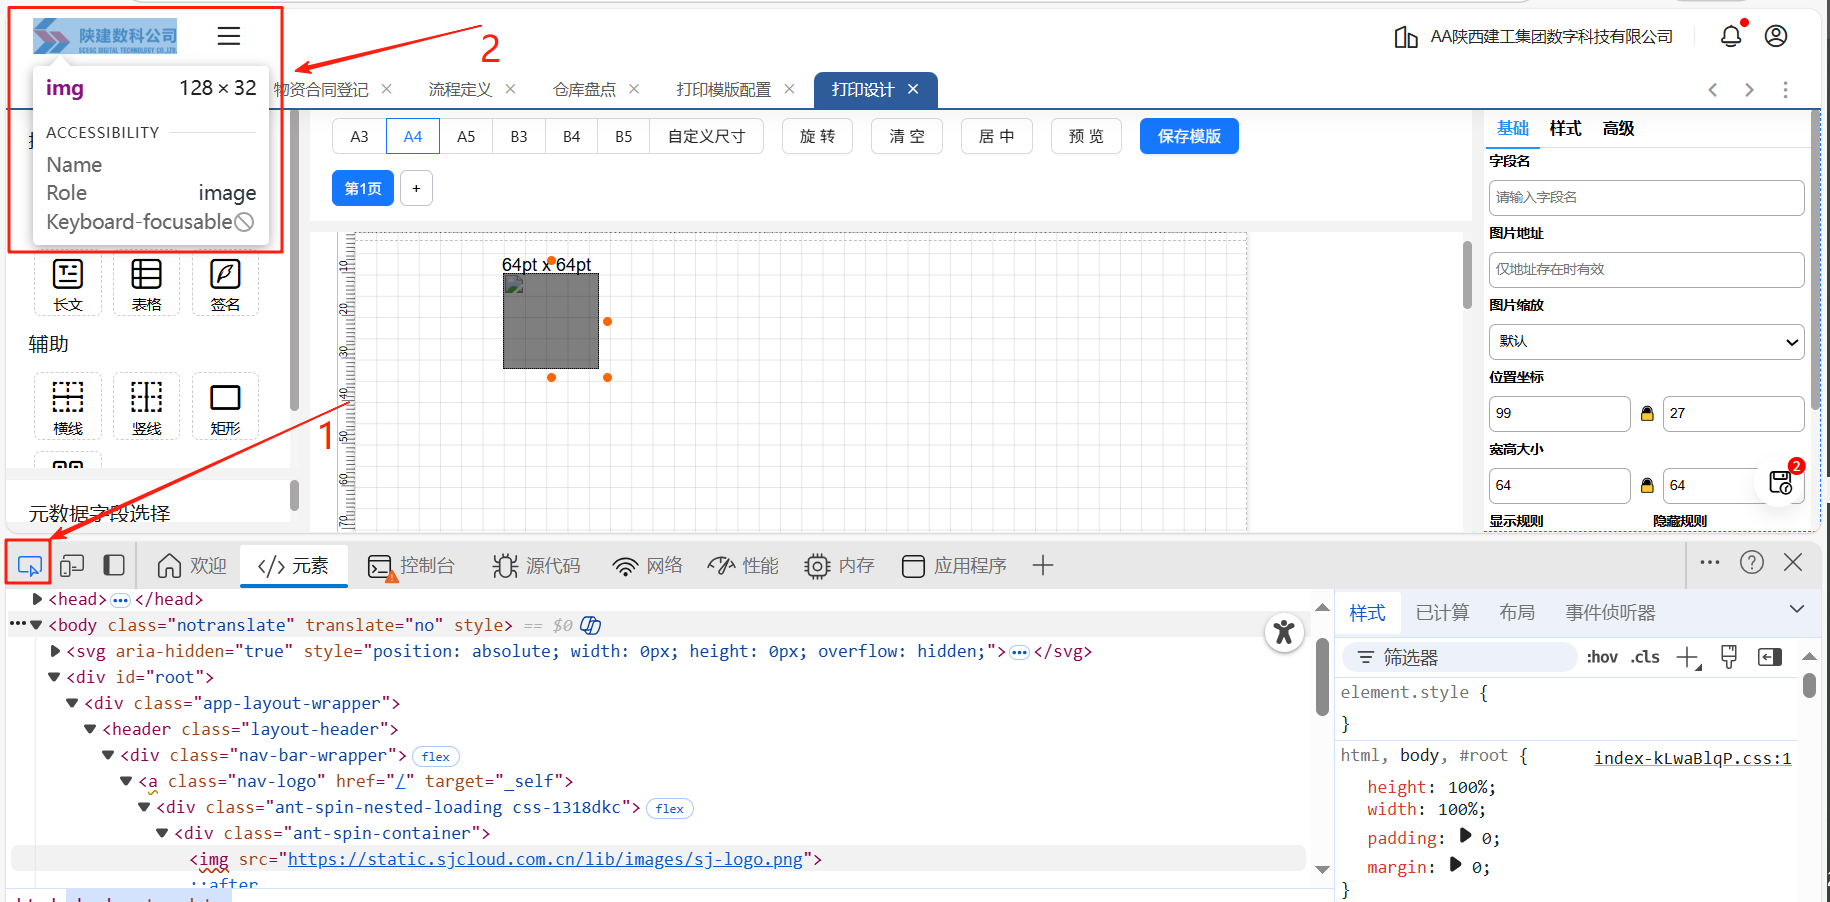Toggle the position coordinate lock icon

(1647, 414)
